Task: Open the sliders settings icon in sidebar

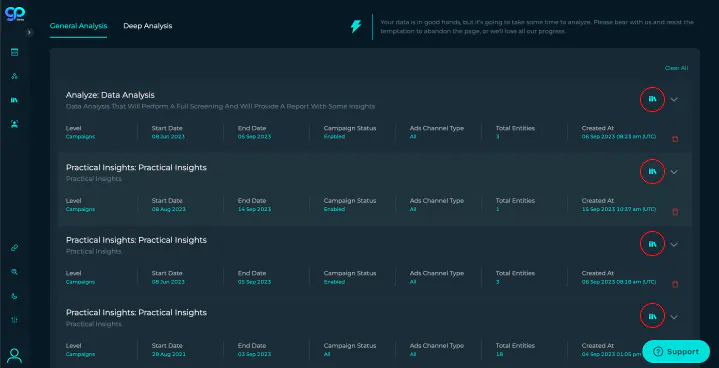Action: pos(15,320)
